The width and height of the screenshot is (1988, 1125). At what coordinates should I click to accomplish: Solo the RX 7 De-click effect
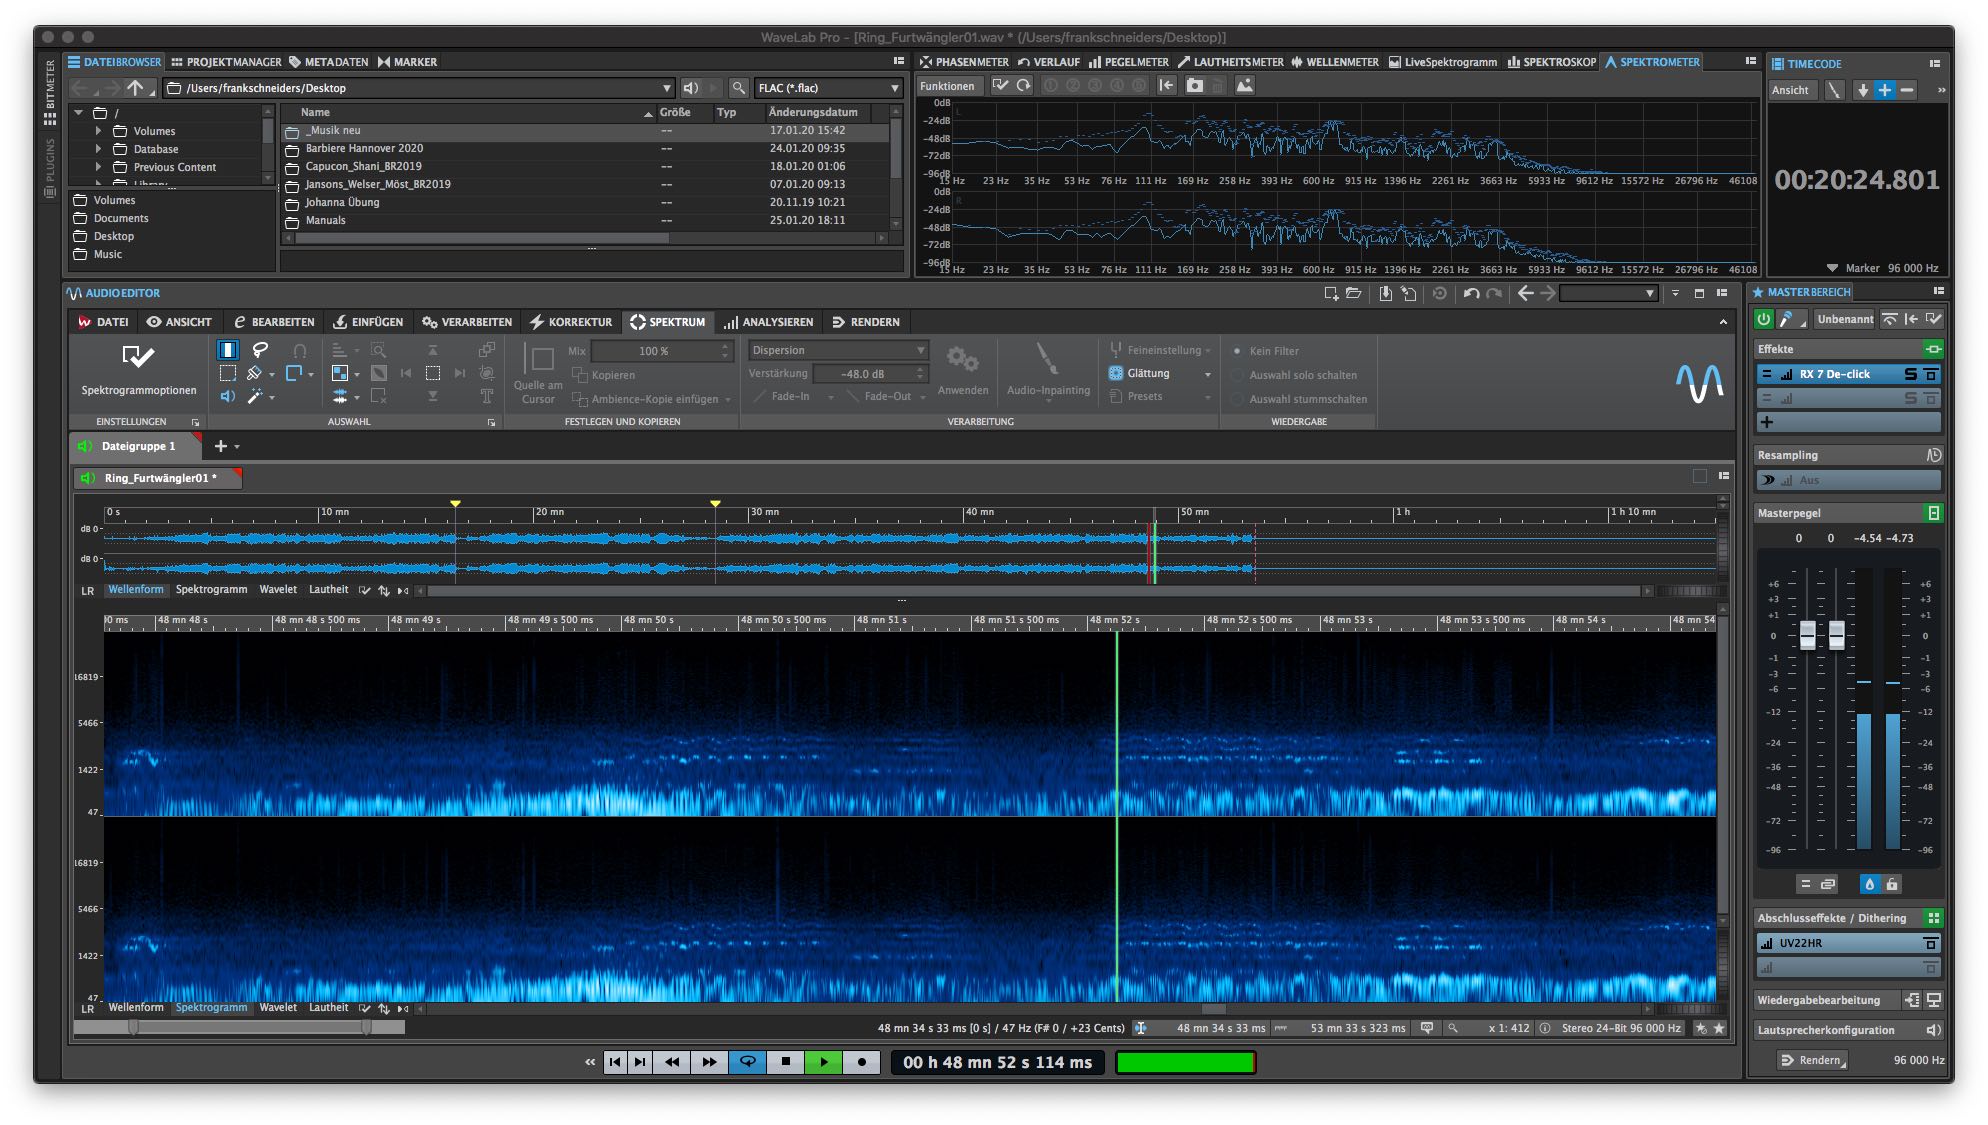pos(1910,374)
